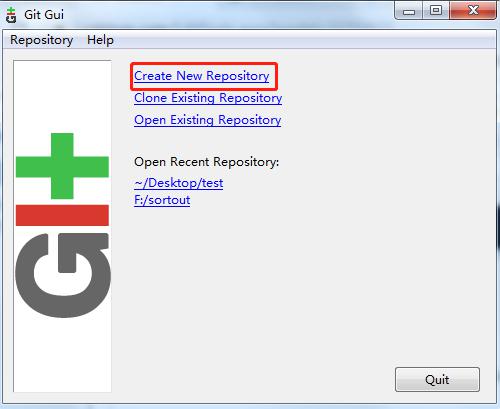Open the Help menu
The width and height of the screenshot is (500, 409).
pos(100,40)
